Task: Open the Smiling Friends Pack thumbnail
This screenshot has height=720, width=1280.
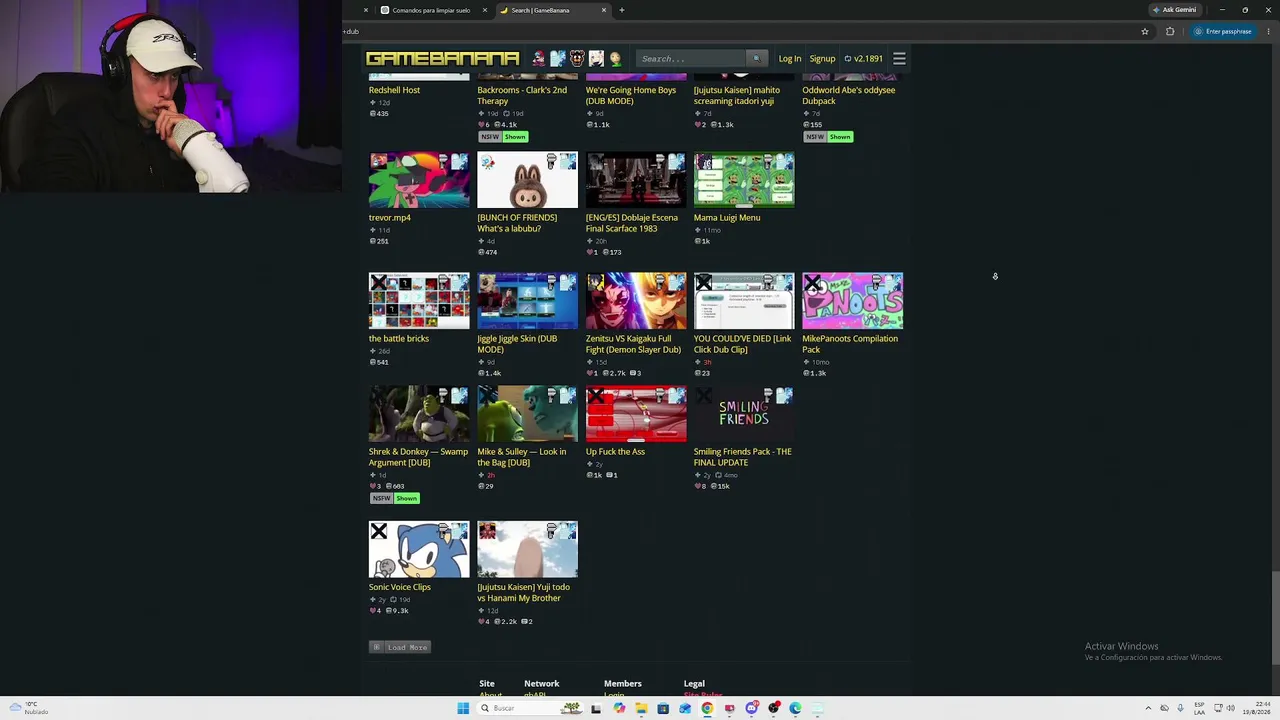Action: 744,414
